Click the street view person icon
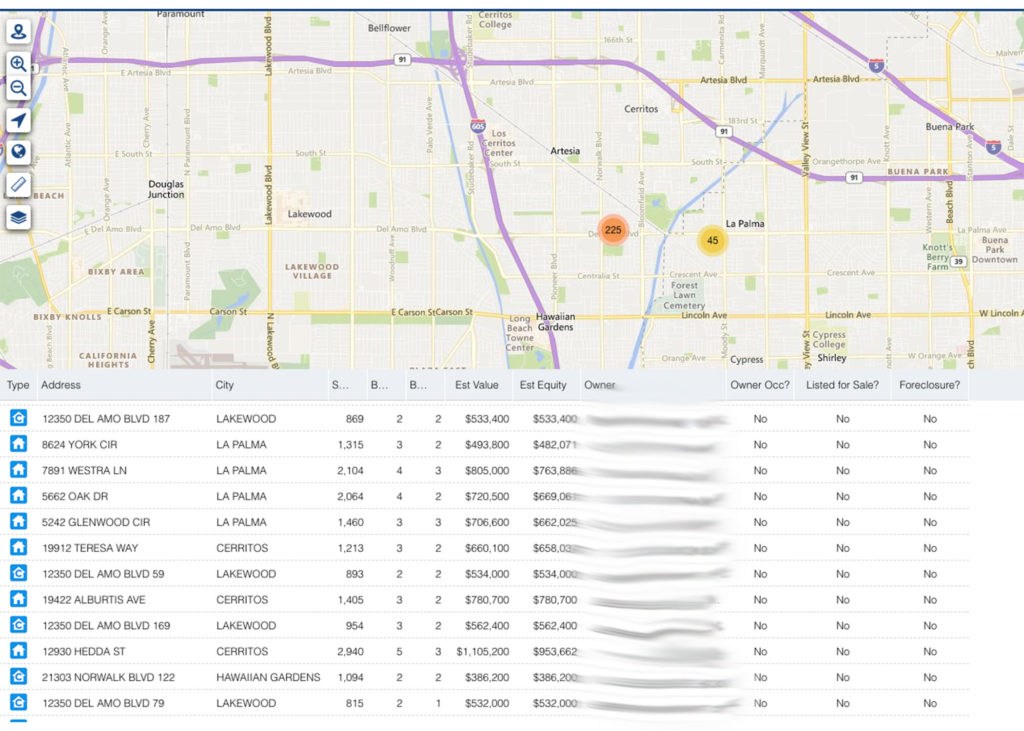 coord(18,32)
